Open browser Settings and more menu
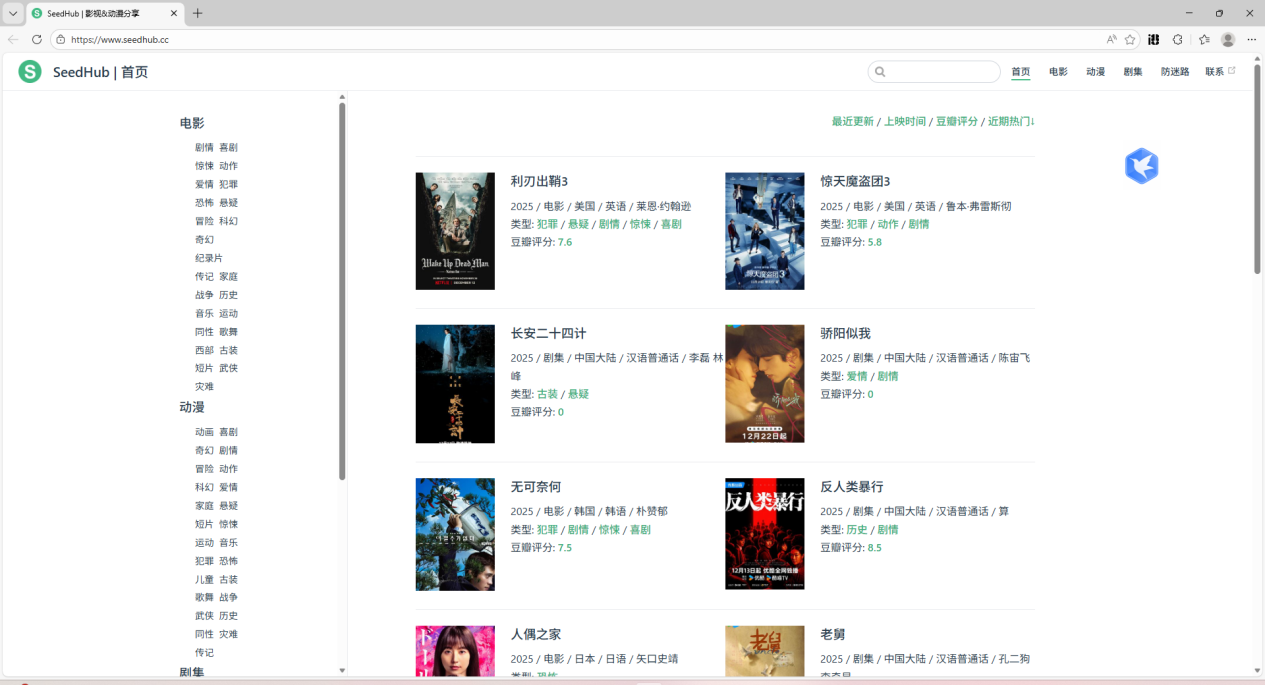1265x685 pixels. [x=1251, y=39]
